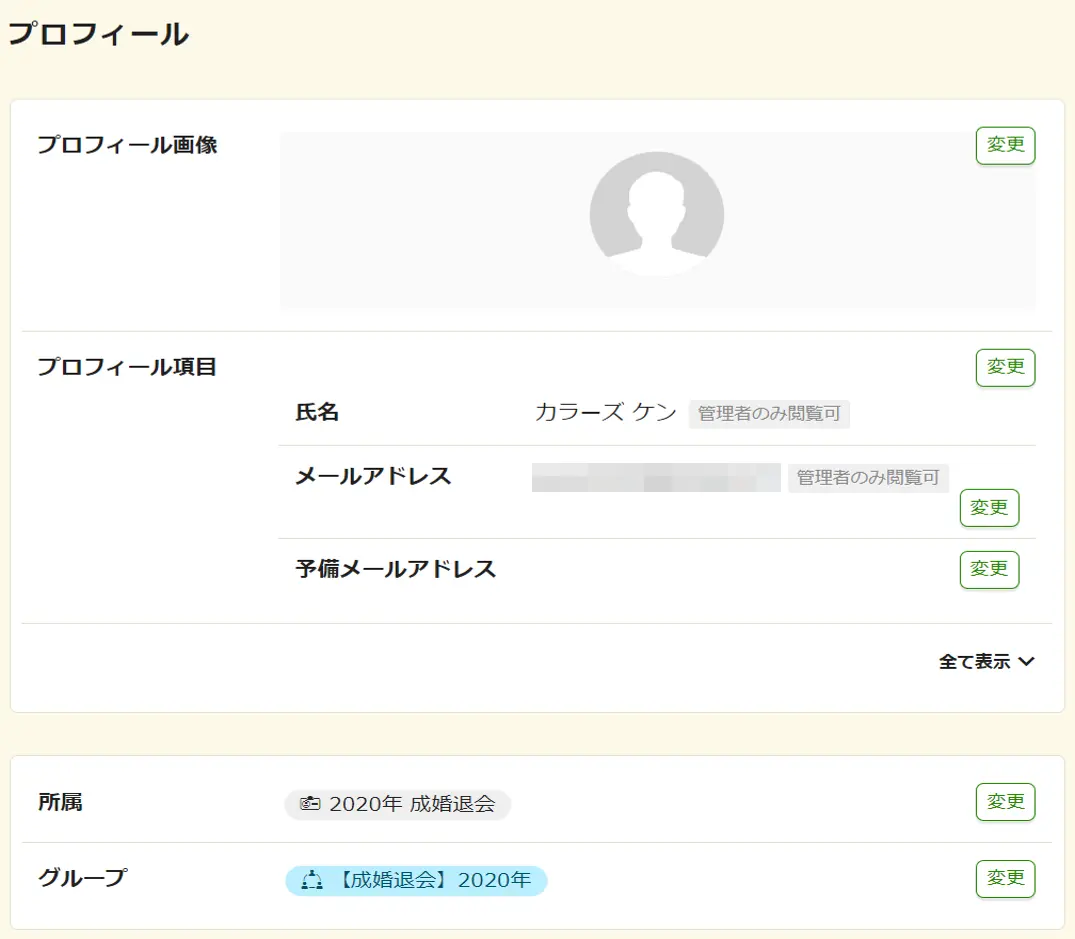This screenshot has height=939, width=1075.
Task: Click 変更 button for 所属
Action: 1005,802
